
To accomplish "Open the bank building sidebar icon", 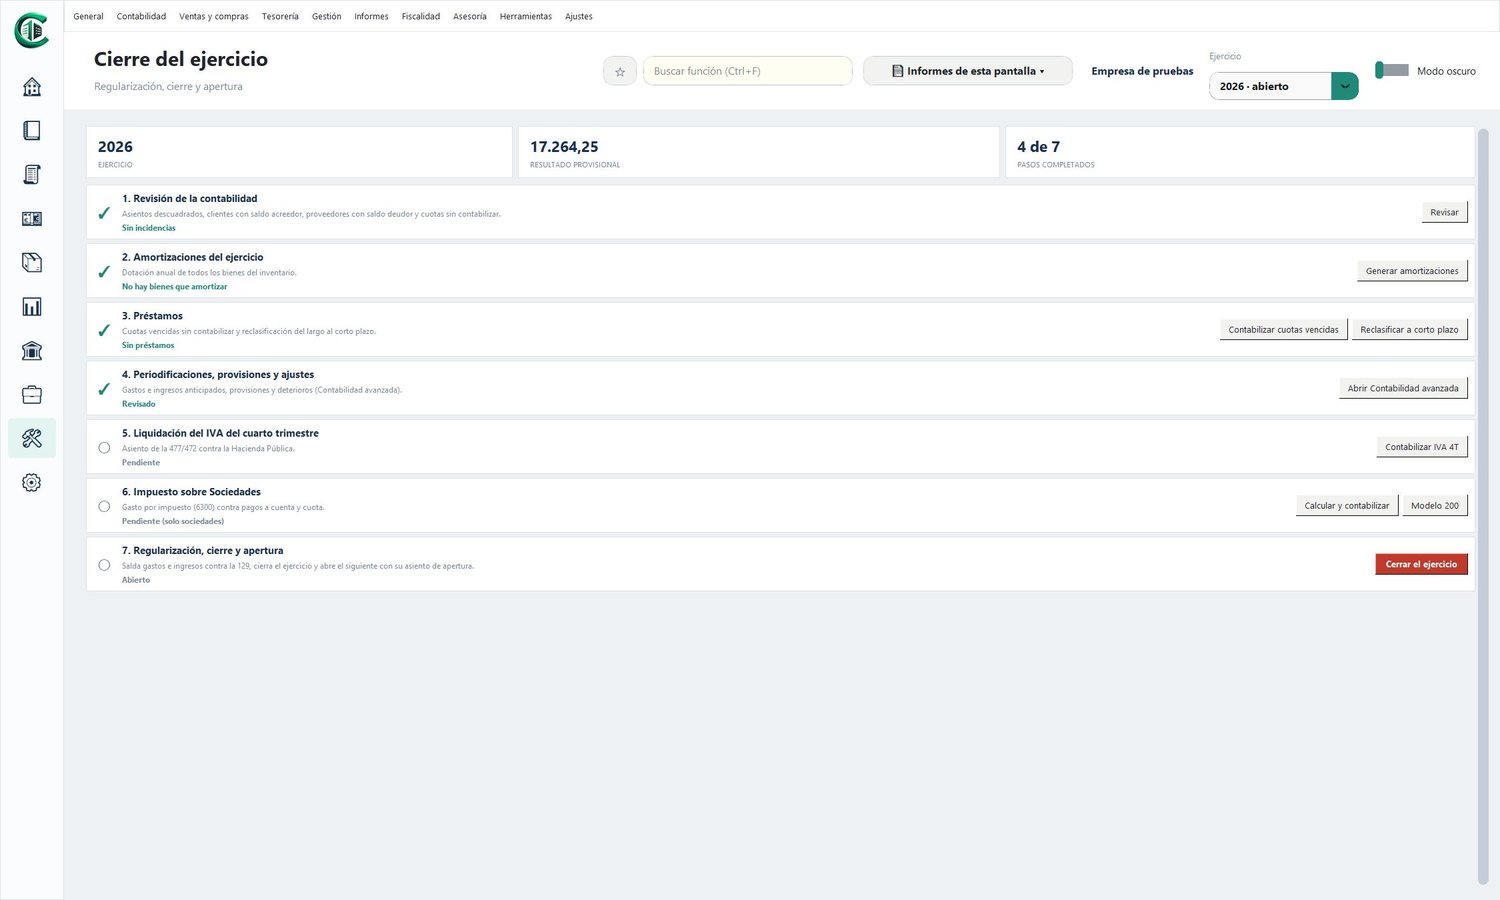I will point(32,351).
